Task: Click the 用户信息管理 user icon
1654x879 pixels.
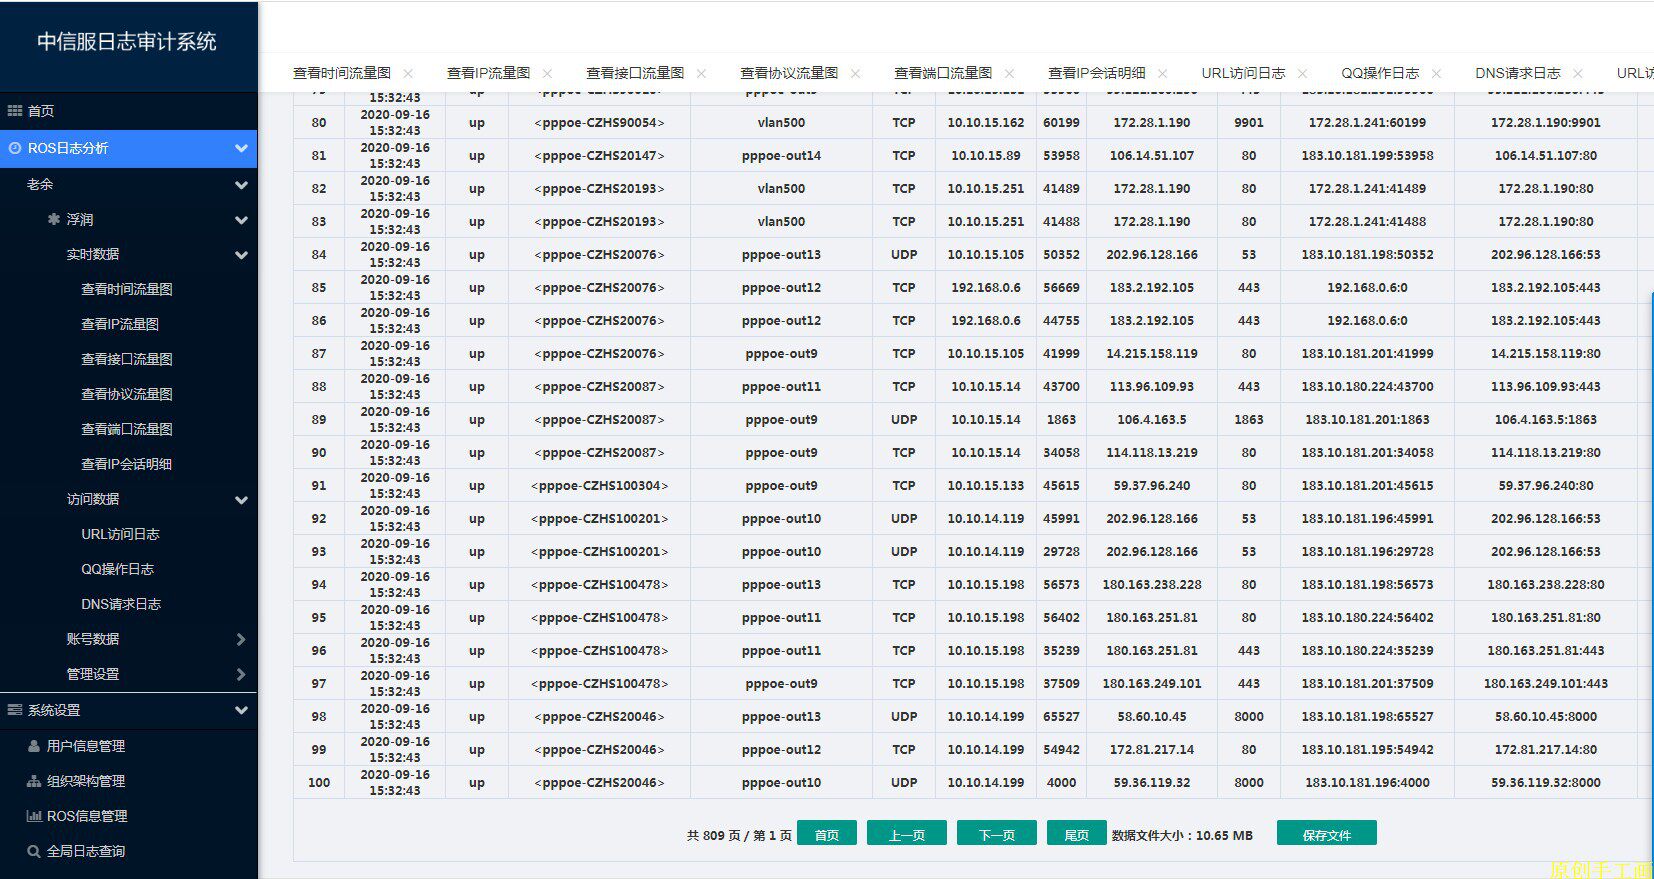Action: point(34,746)
